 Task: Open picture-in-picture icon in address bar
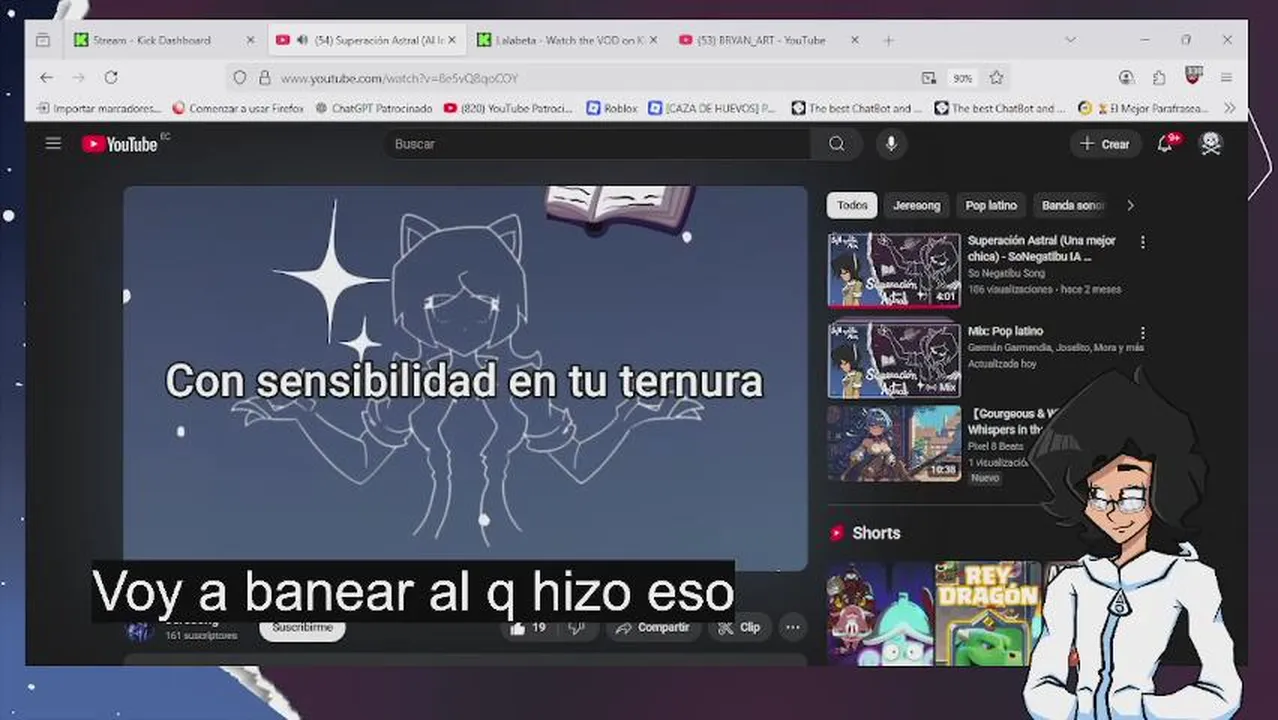[x=929, y=78]
